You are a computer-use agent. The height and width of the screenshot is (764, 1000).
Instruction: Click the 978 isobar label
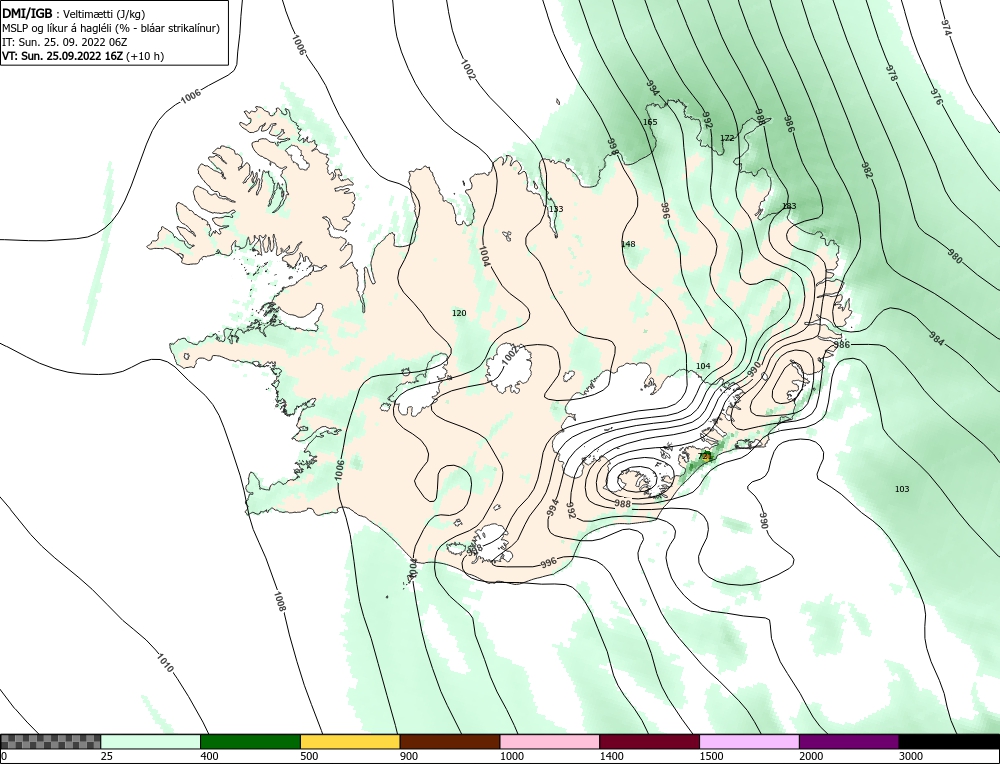click(891, 73)
